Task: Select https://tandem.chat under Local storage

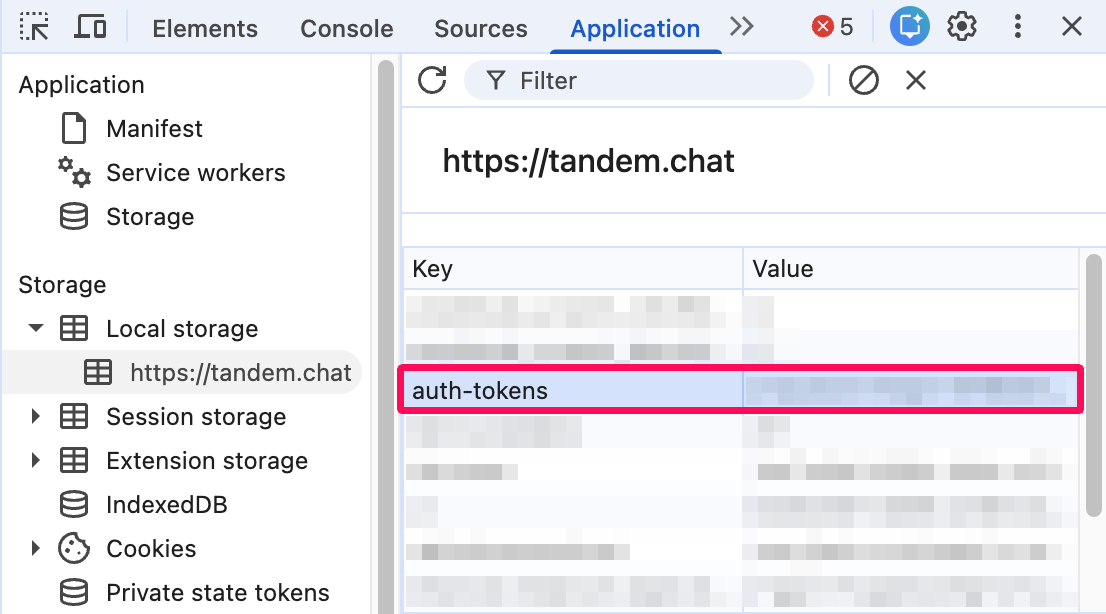Action: 241,372
